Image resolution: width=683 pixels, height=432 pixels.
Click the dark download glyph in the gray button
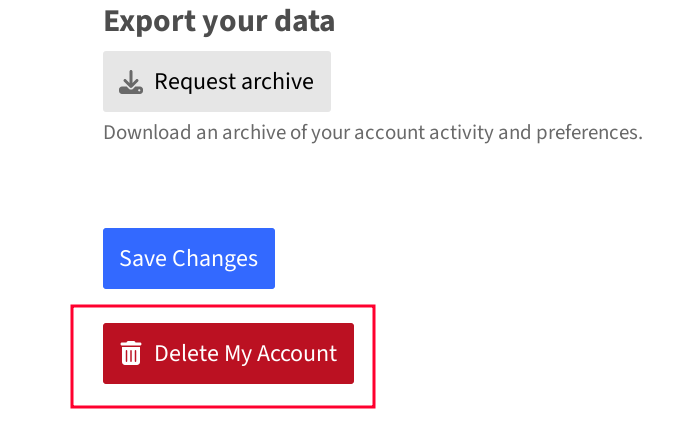pyautogui.click(x=131, y=82)
